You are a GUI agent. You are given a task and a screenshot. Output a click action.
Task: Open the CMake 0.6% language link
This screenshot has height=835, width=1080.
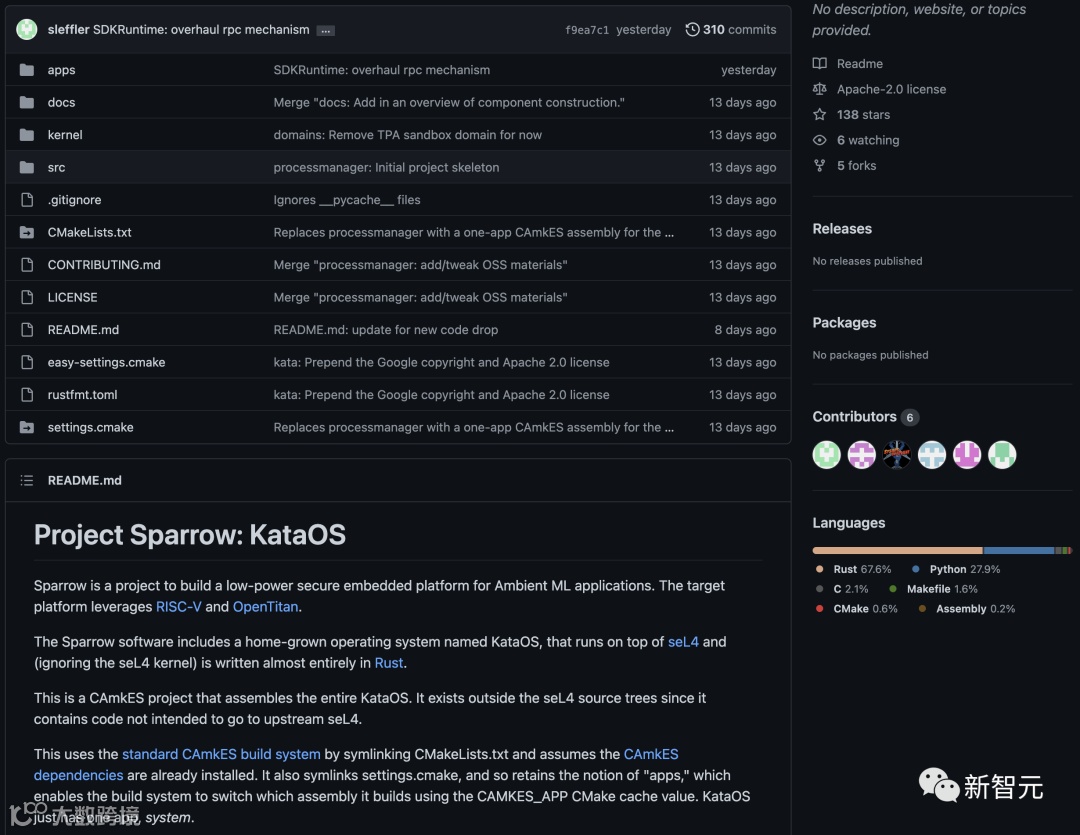(857, 608)
